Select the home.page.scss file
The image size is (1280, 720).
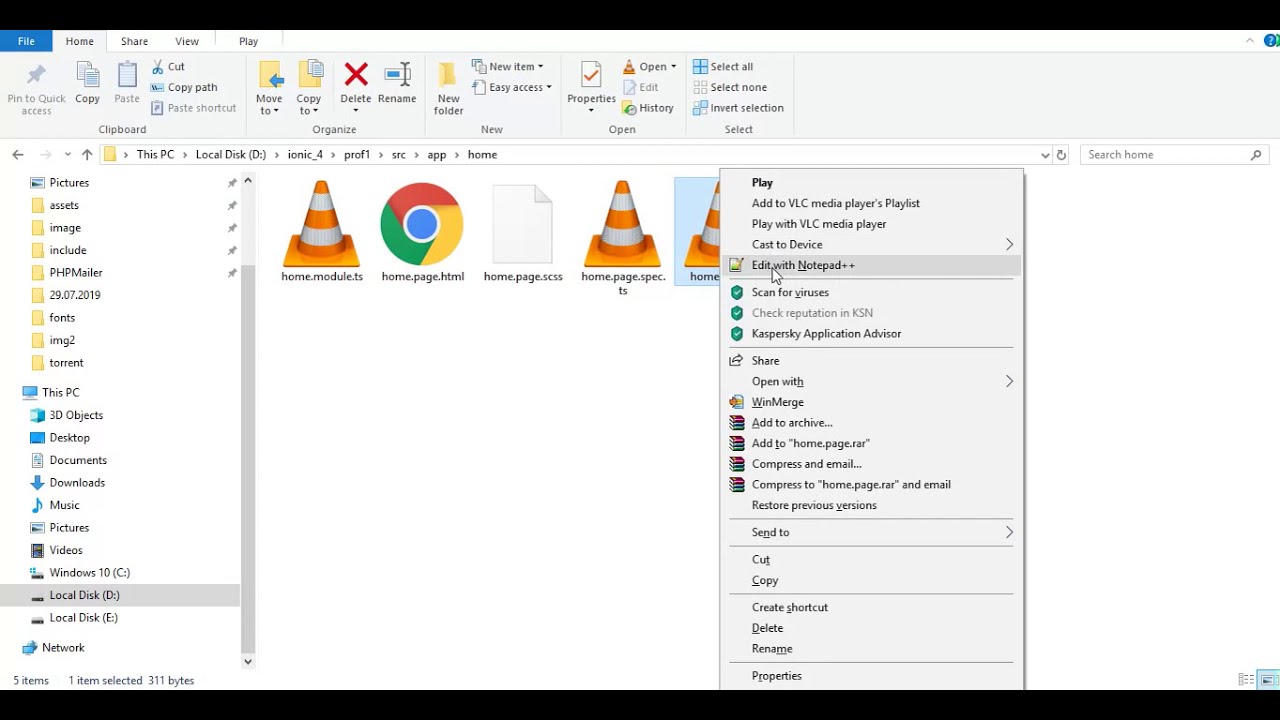pos(523,232)
